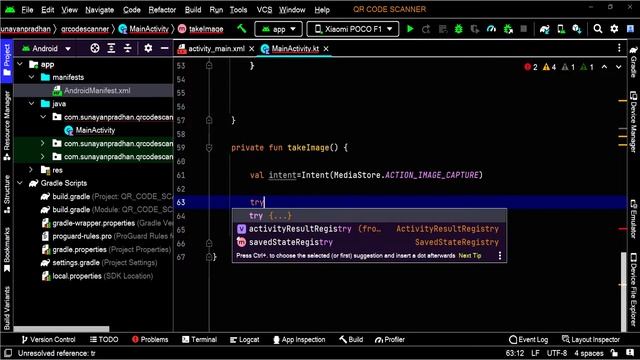Toggle the Bookmarks side tab
Viewport: 640px width, 360px height.
point(7,250)
